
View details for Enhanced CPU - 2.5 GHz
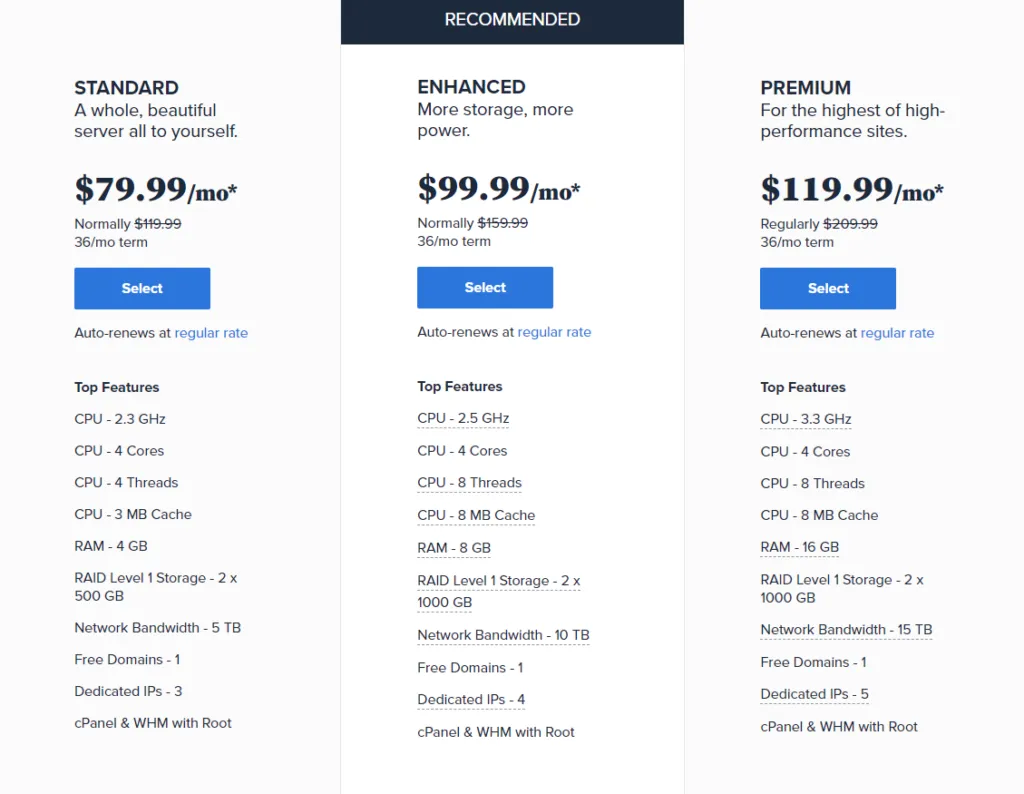463,418
